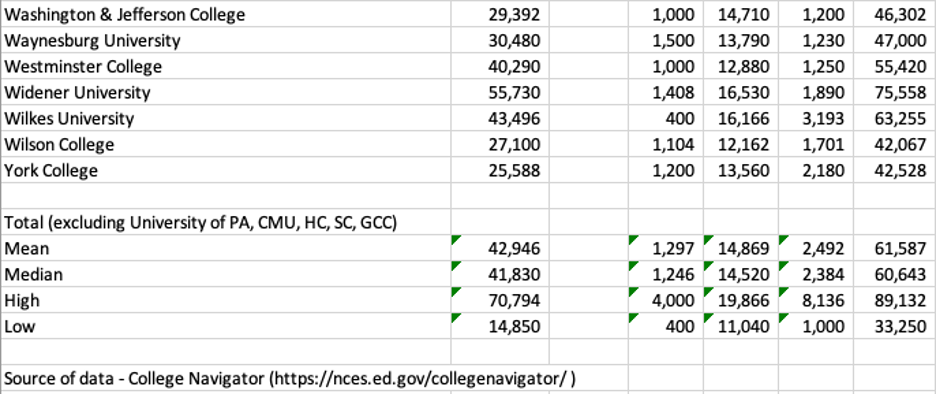Select the cell showing 13,790
Image resolution: width=936 pixels, height=394 pixels.
coord(741,41)
